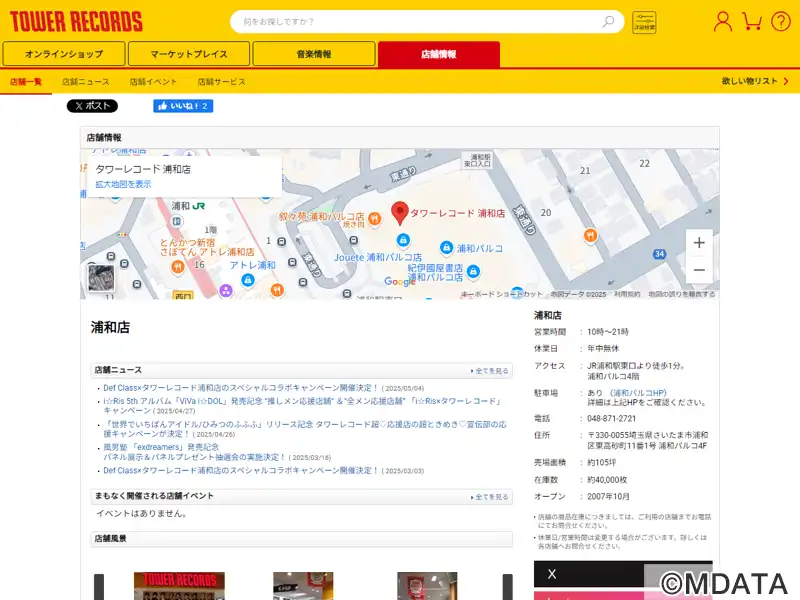800x600 pixels.
Task: Click the Facebook いいね! button
Action: [183, 106]
